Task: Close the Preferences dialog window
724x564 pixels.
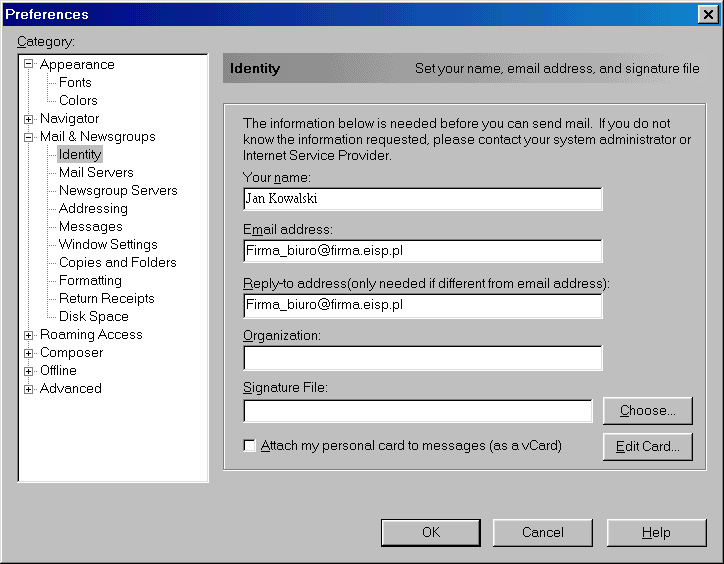Action: (707, 14)
